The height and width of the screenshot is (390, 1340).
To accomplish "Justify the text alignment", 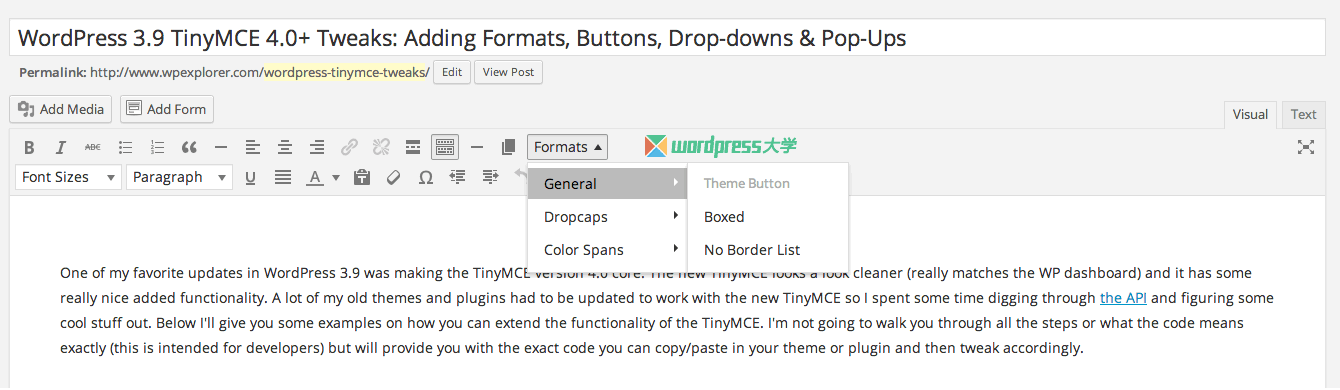I will 283,177.
